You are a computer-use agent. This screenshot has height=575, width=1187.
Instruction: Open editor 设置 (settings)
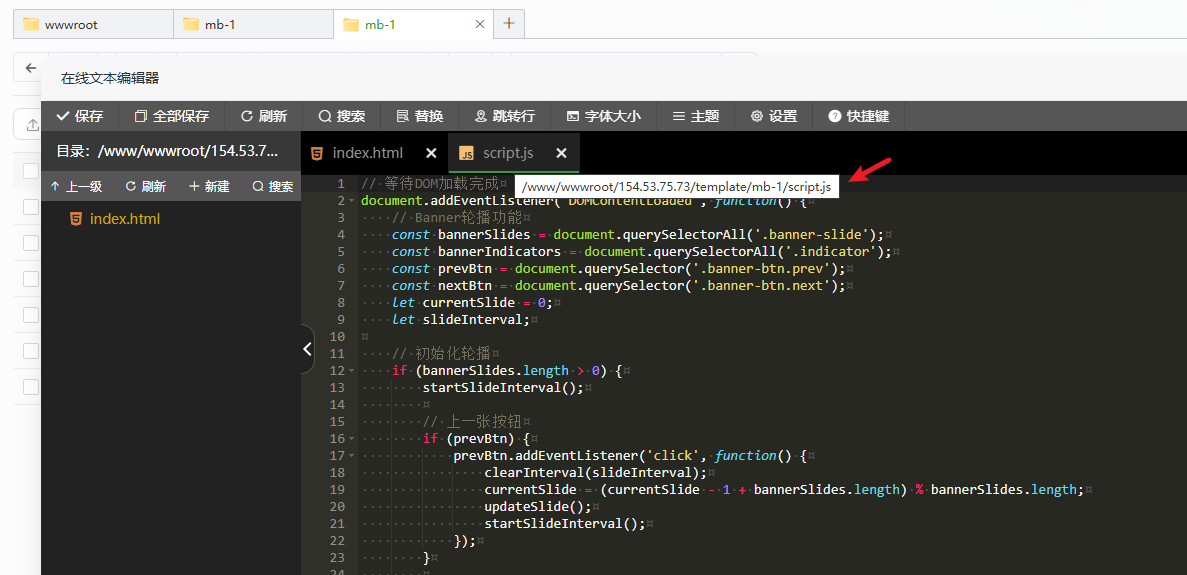point(773,116)
